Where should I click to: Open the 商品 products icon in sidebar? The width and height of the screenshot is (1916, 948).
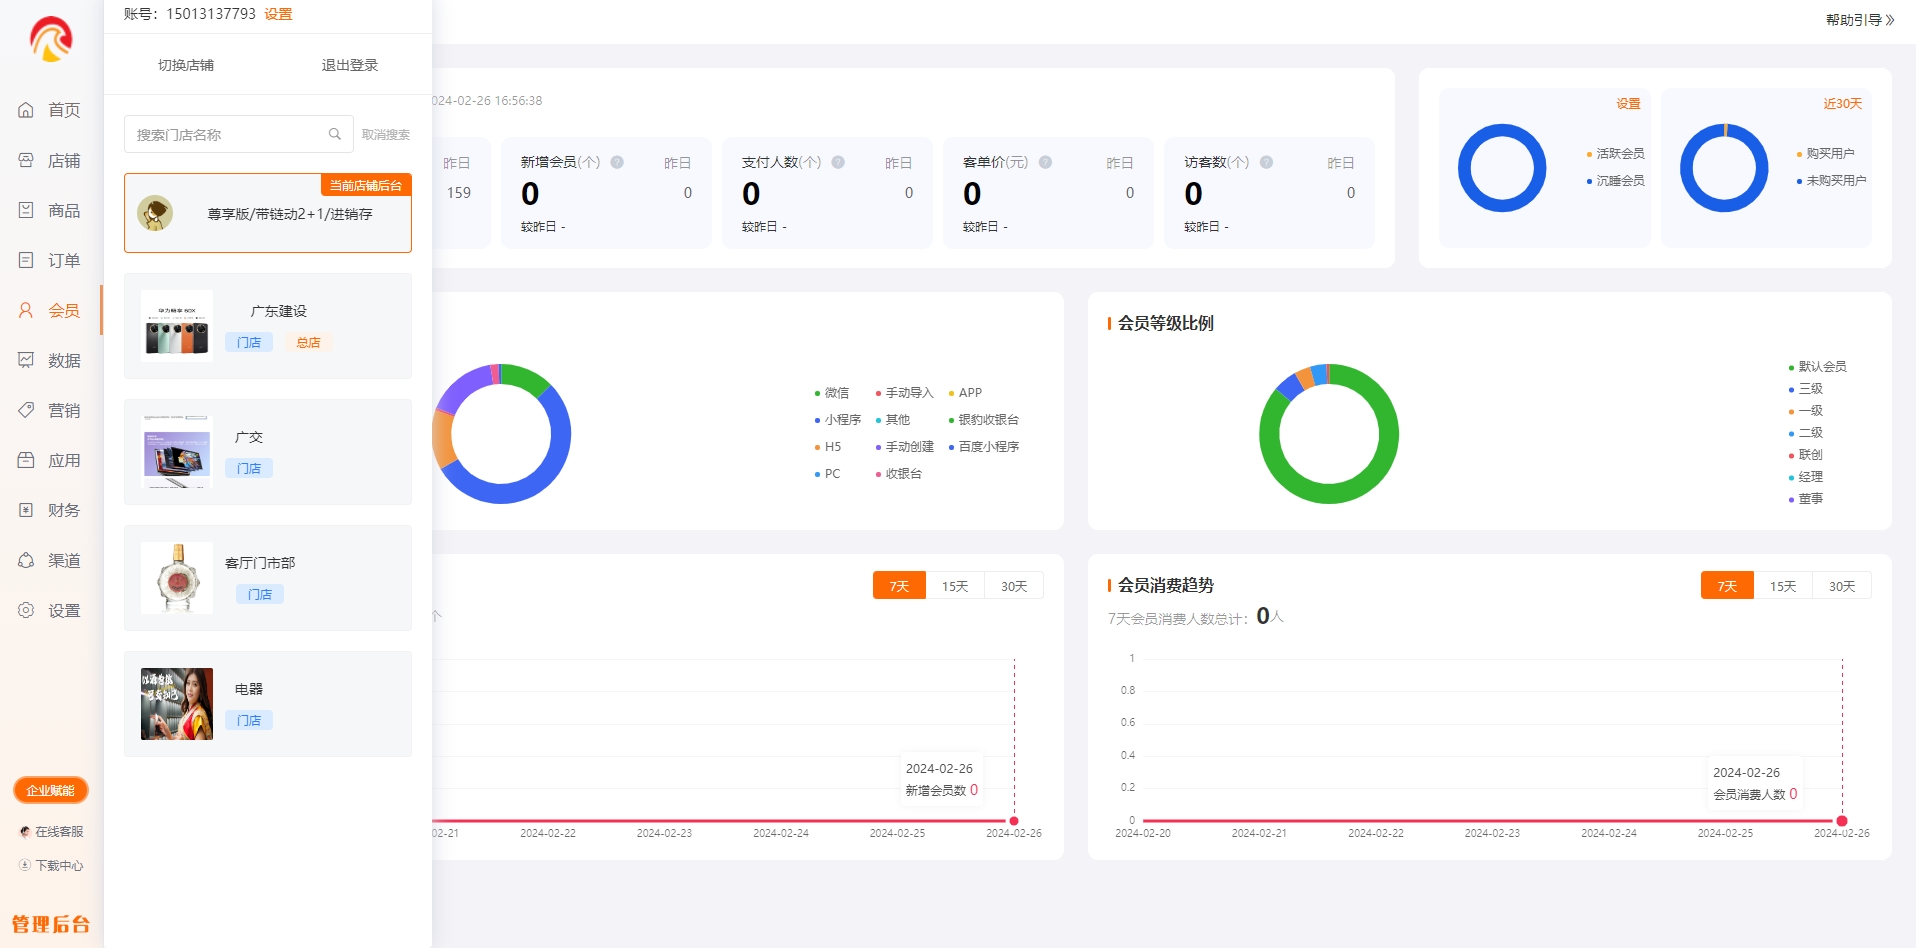pyautogui.click(x=26, y=210)
